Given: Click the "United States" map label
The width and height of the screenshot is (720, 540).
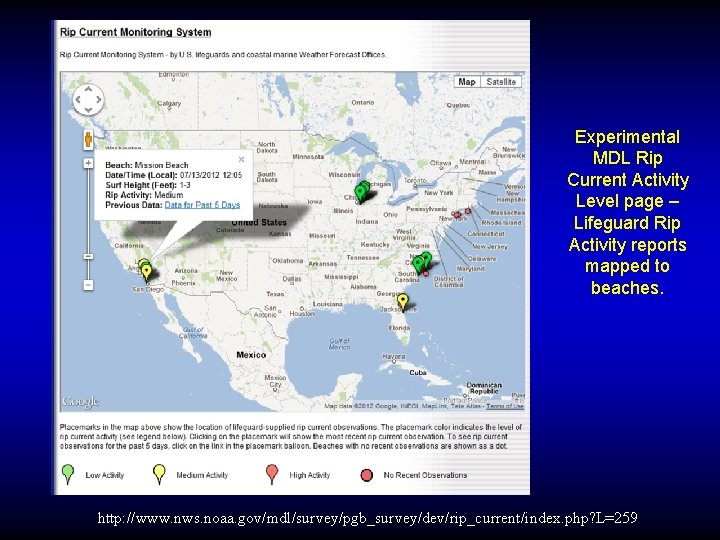Looking at the screenshot, I should 259,222.
